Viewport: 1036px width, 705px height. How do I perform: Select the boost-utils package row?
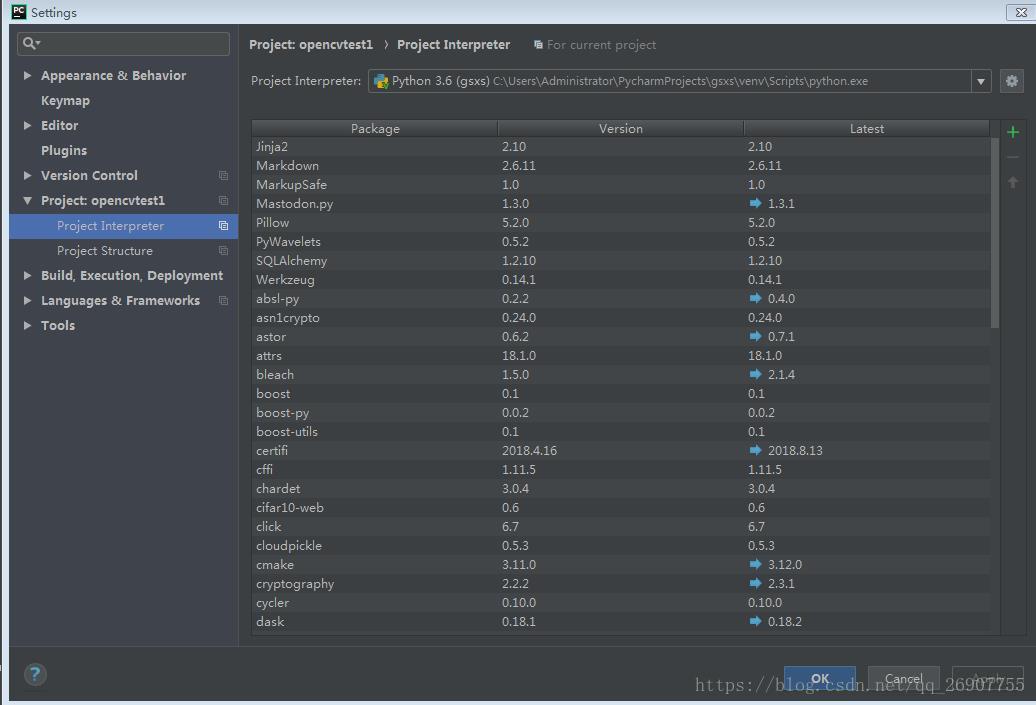[x=620, y=431]
